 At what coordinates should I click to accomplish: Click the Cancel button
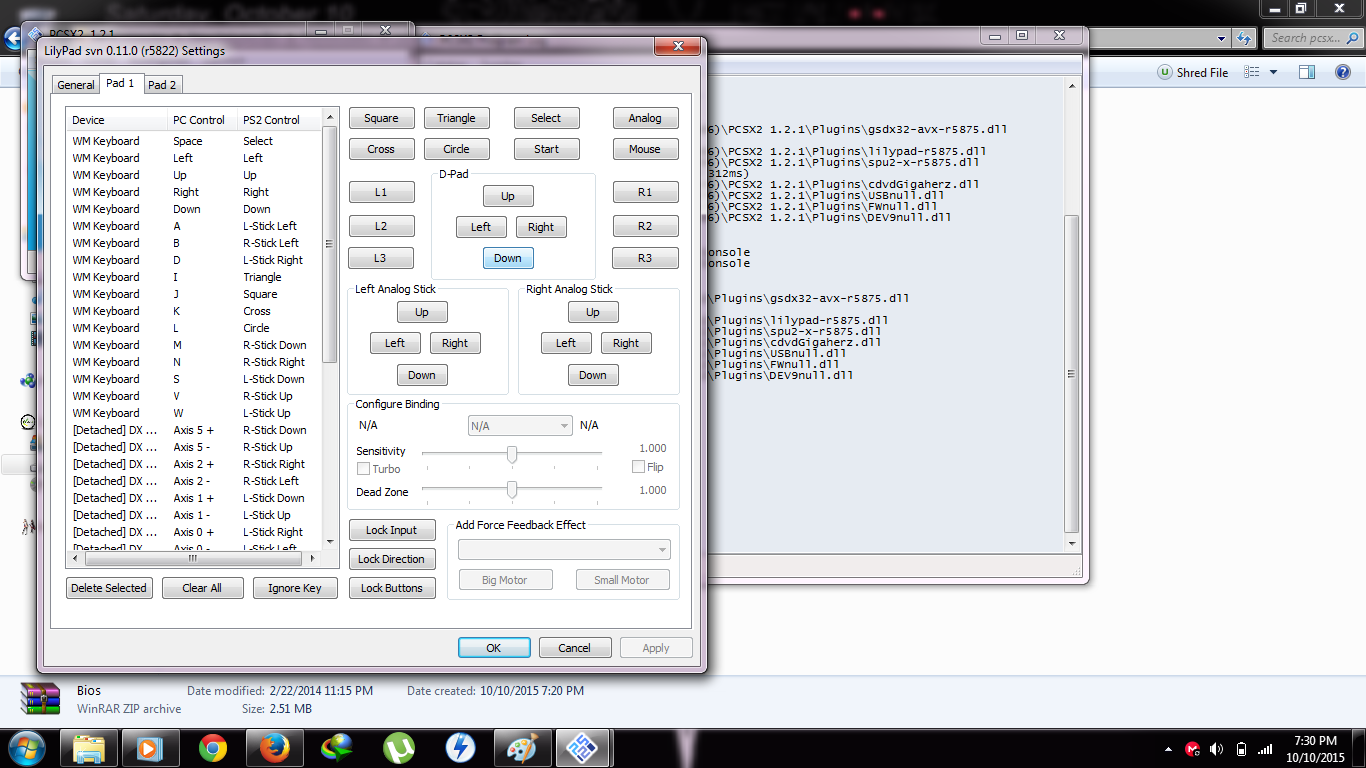(x=574, y=648)
